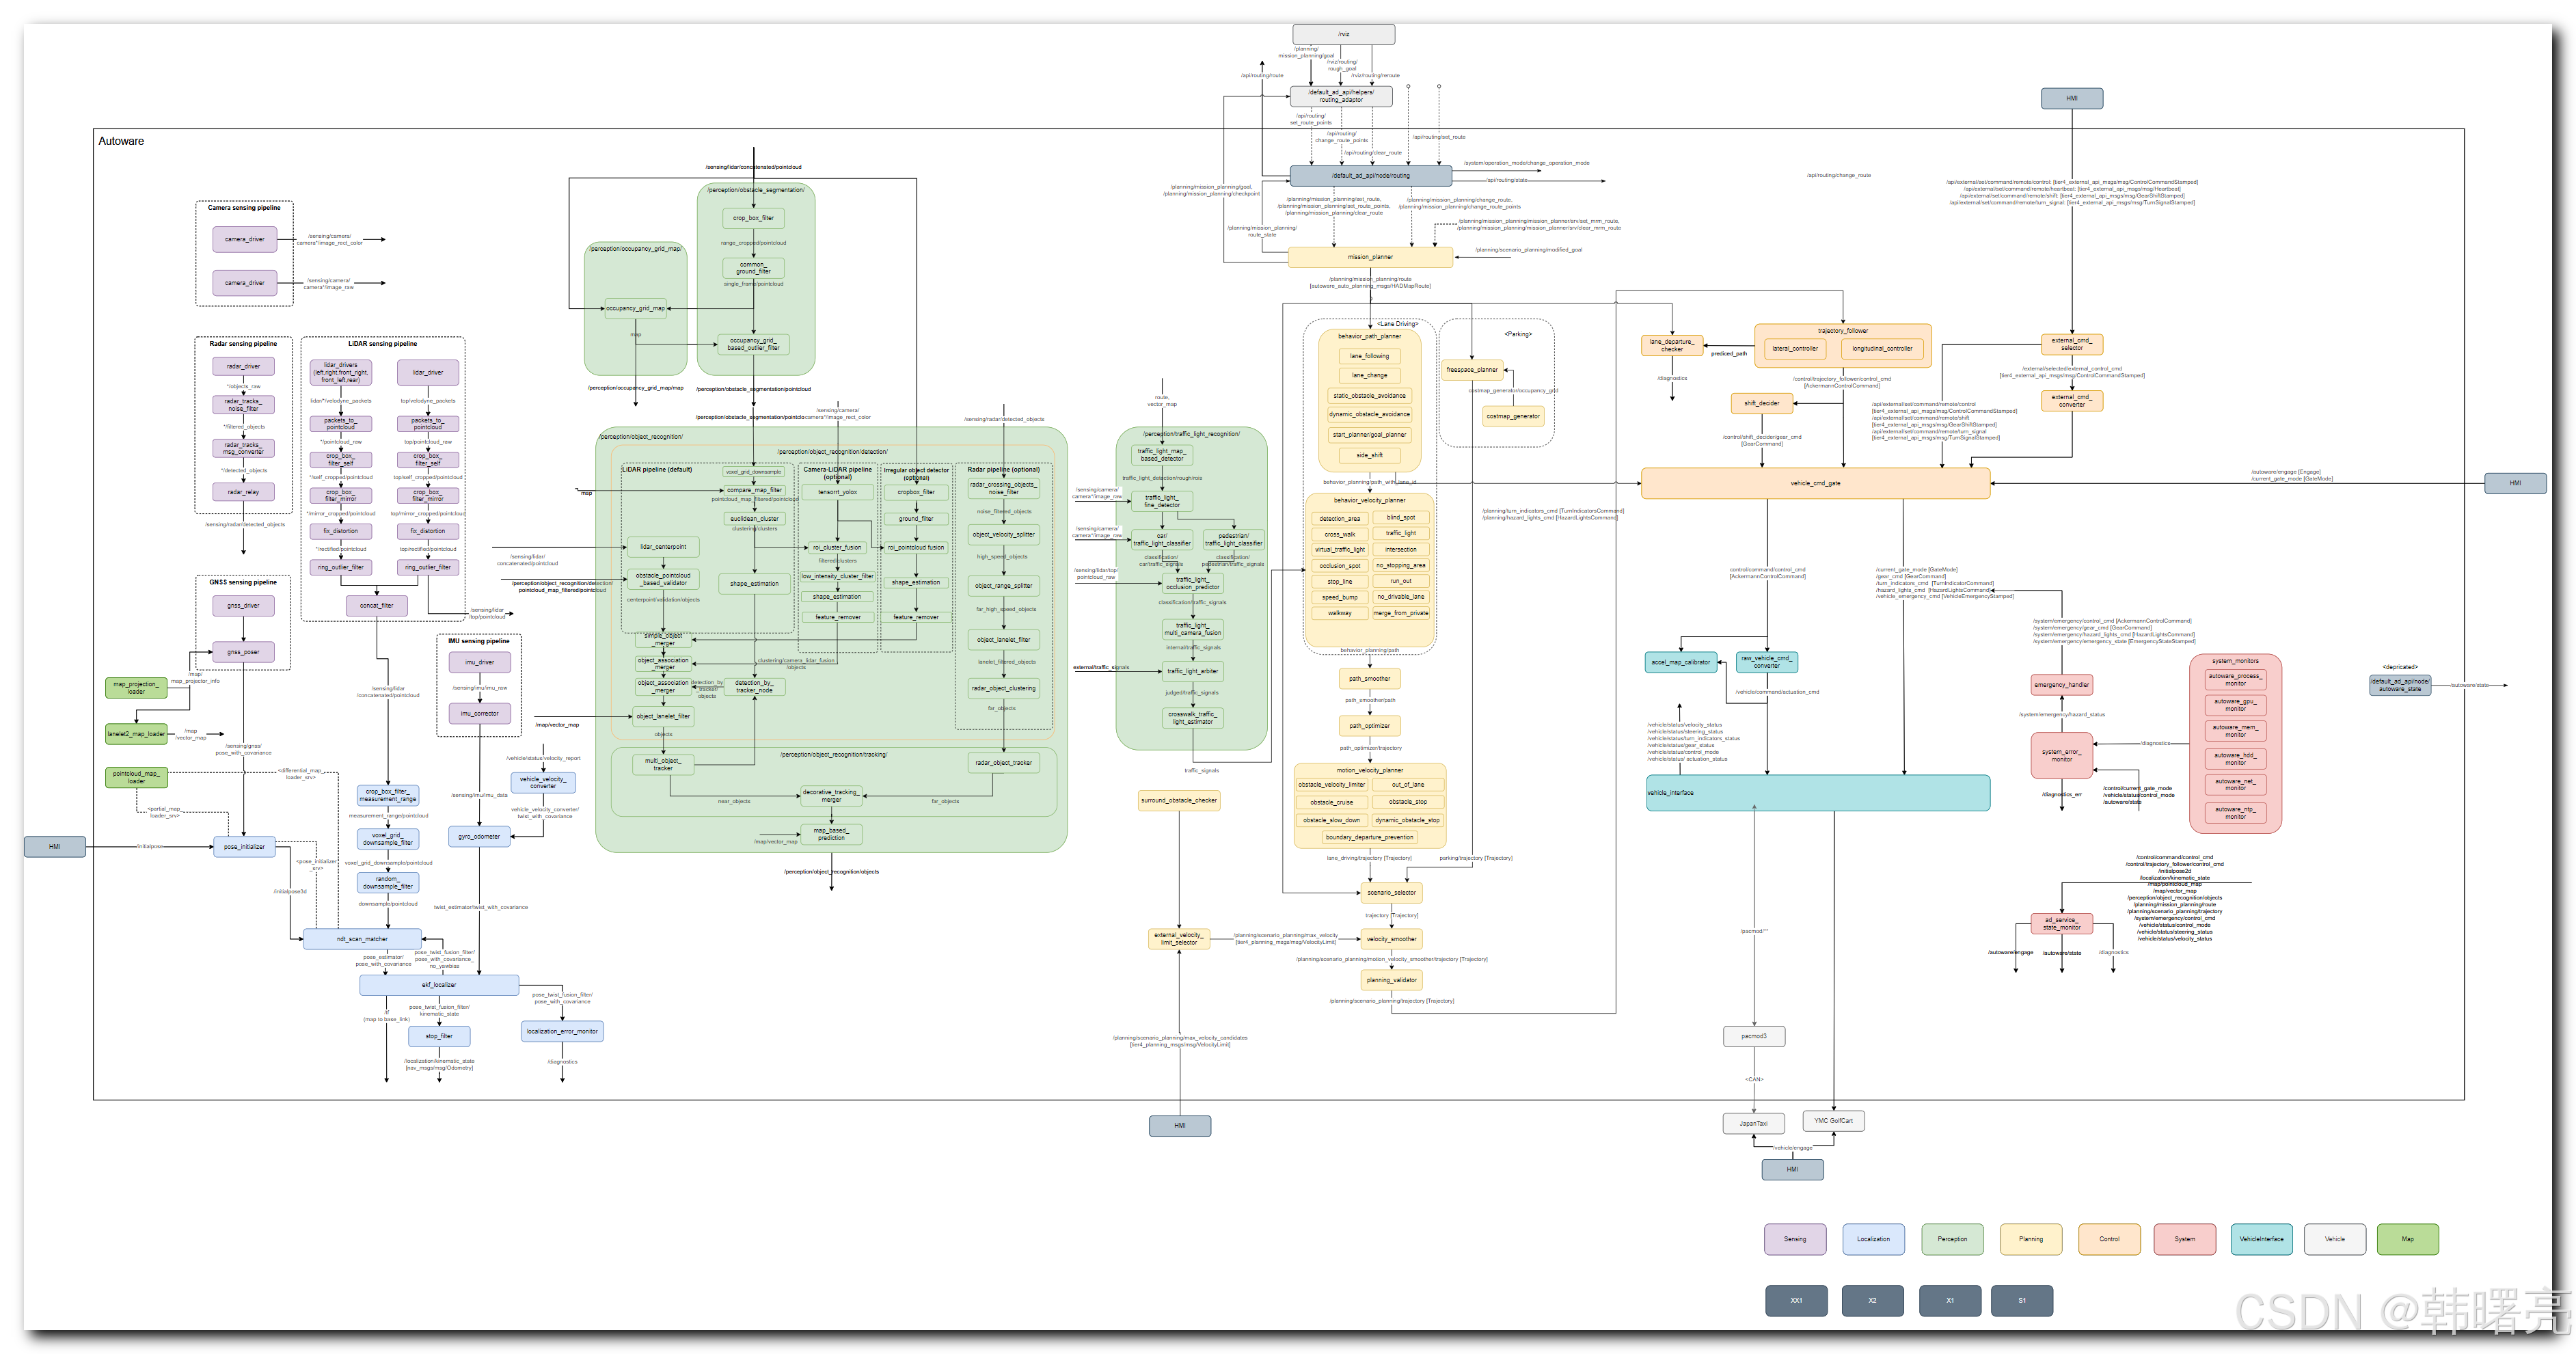Click the dark S1 box

point(2021,1300)
